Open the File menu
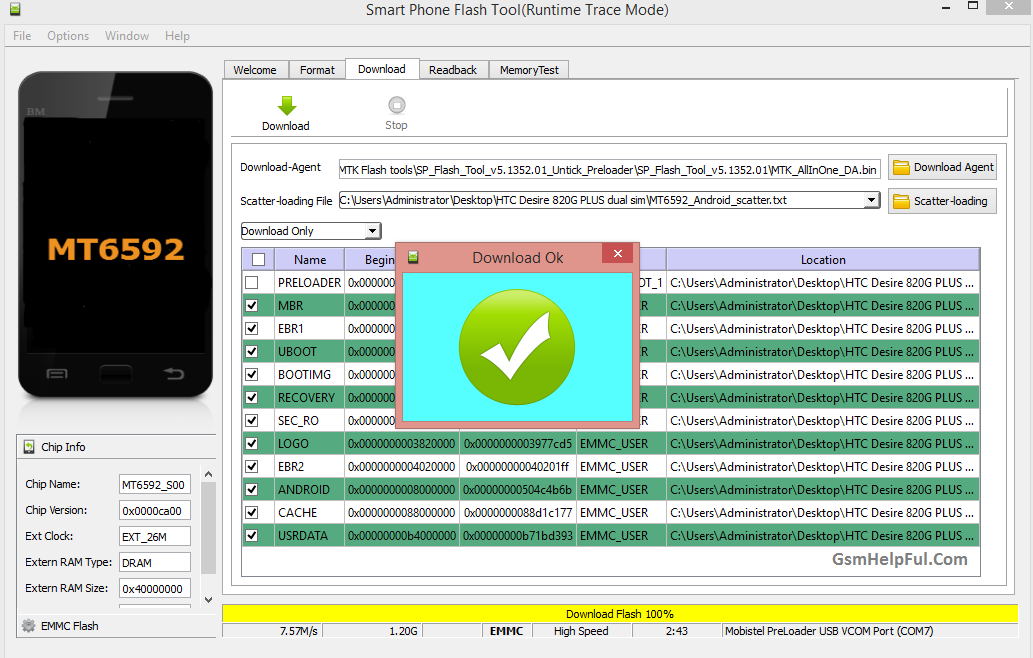Viewport: 1033px width, 658px height. 22,36
